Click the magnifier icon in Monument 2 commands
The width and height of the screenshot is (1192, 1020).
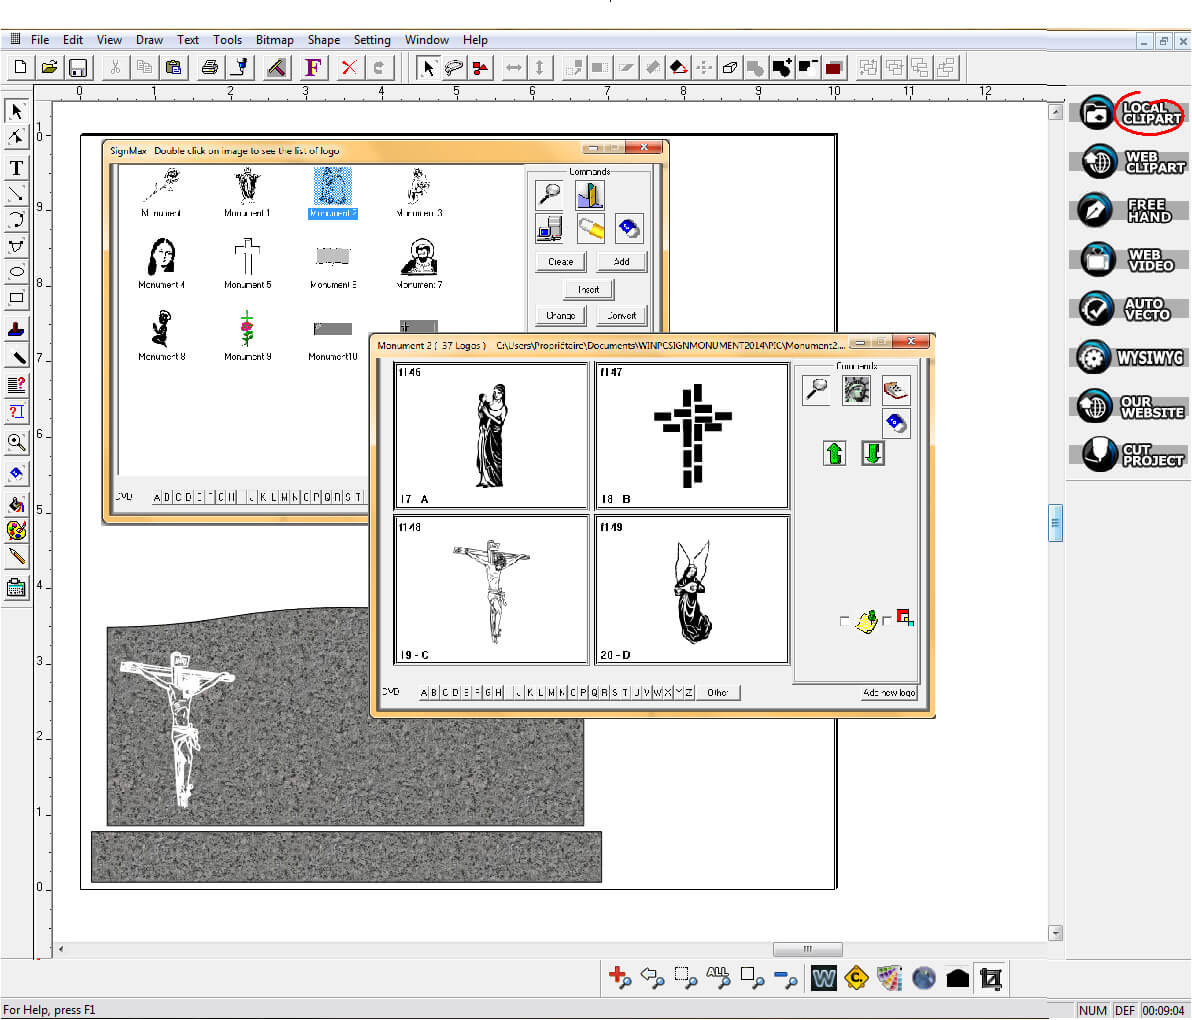point(816,391)
